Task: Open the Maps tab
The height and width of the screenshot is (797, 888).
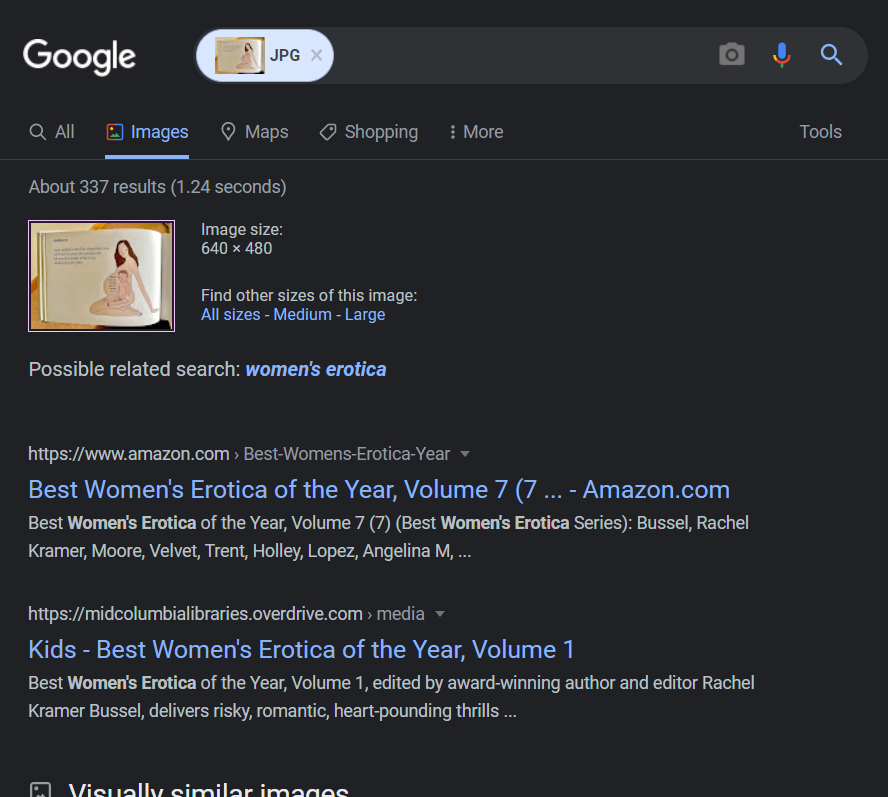Action: tap(254, 132)
